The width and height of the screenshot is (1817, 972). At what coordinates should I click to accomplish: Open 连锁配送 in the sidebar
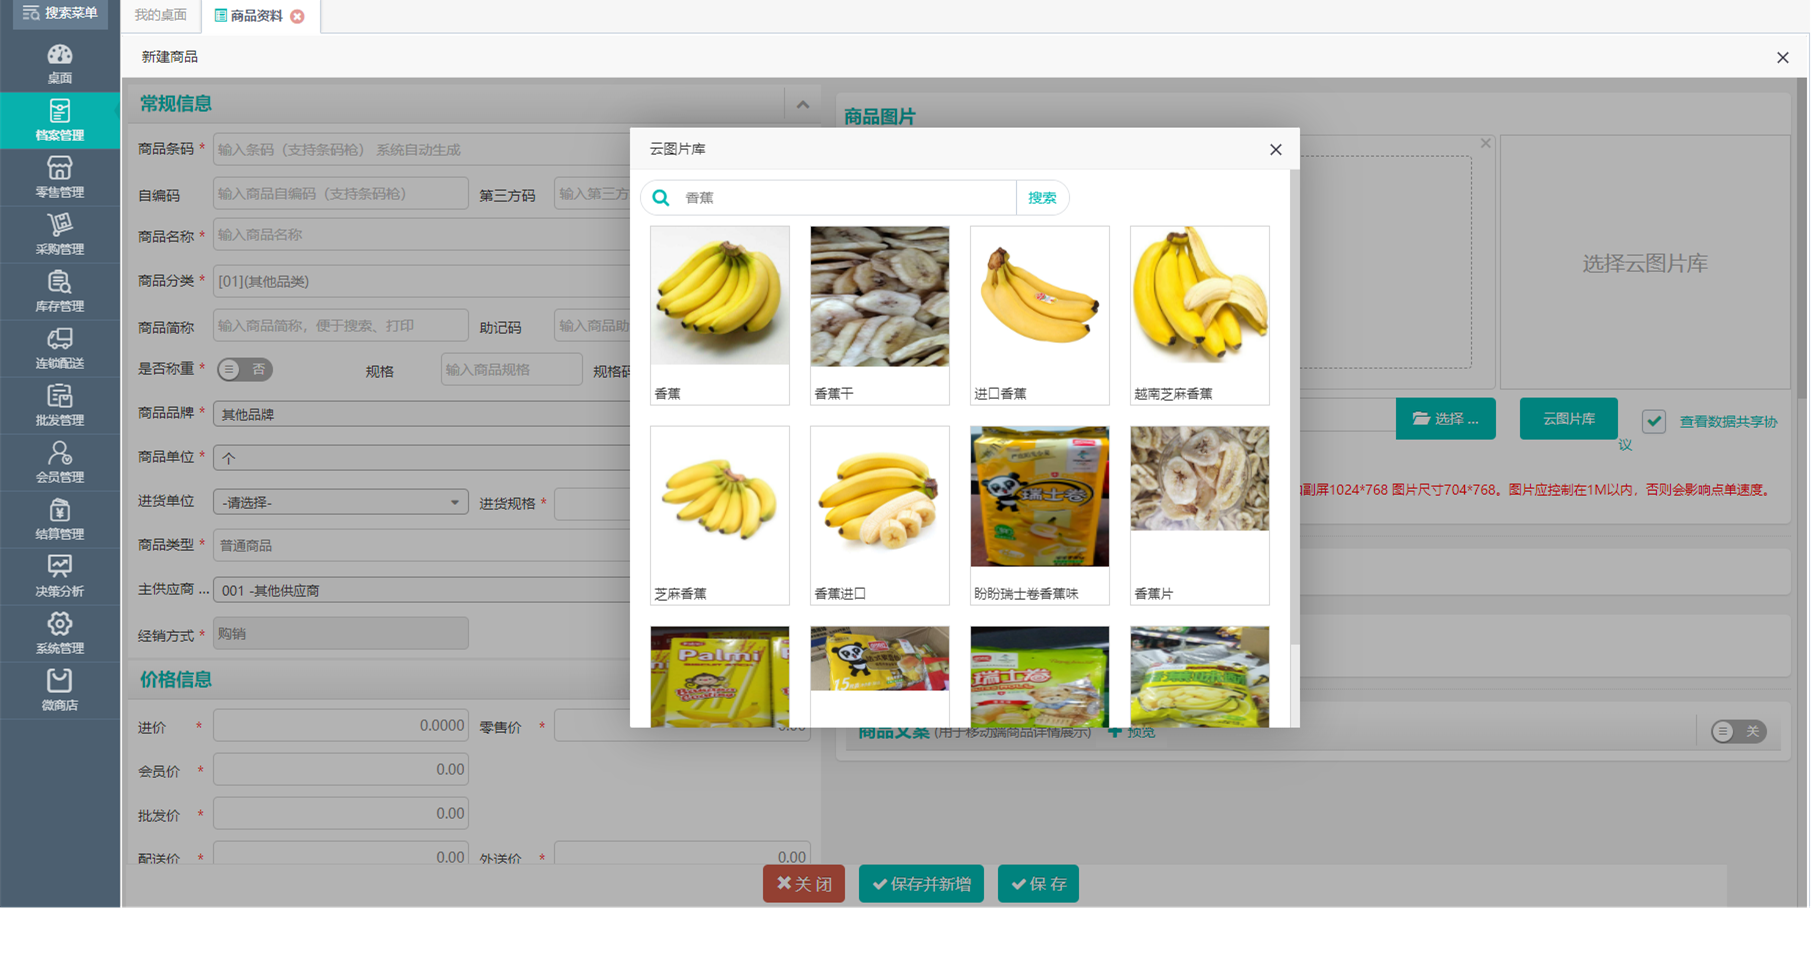(59, 348)
